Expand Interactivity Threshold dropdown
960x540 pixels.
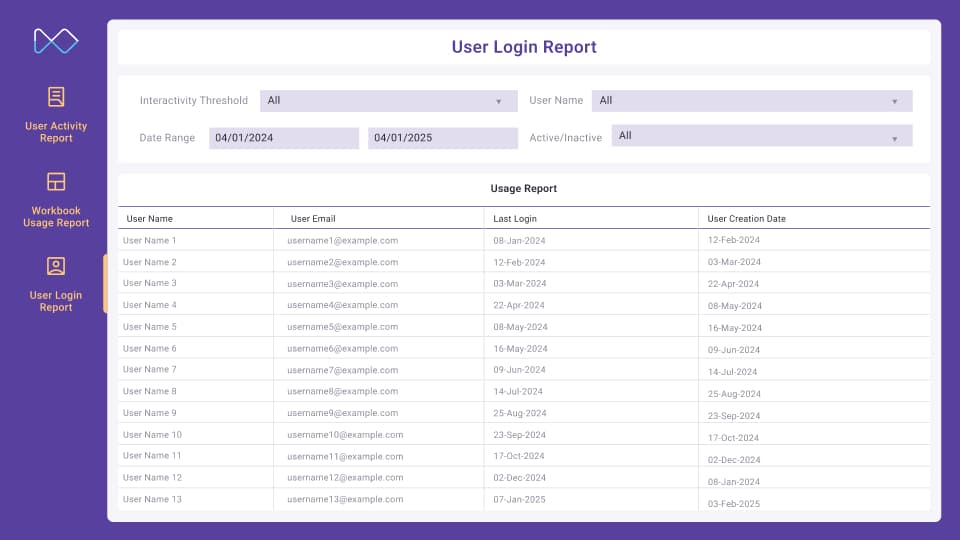pos(389,101)
